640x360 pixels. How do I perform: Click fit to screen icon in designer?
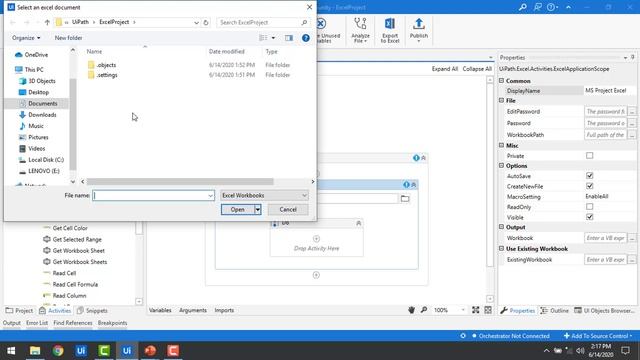coord(476,310)
